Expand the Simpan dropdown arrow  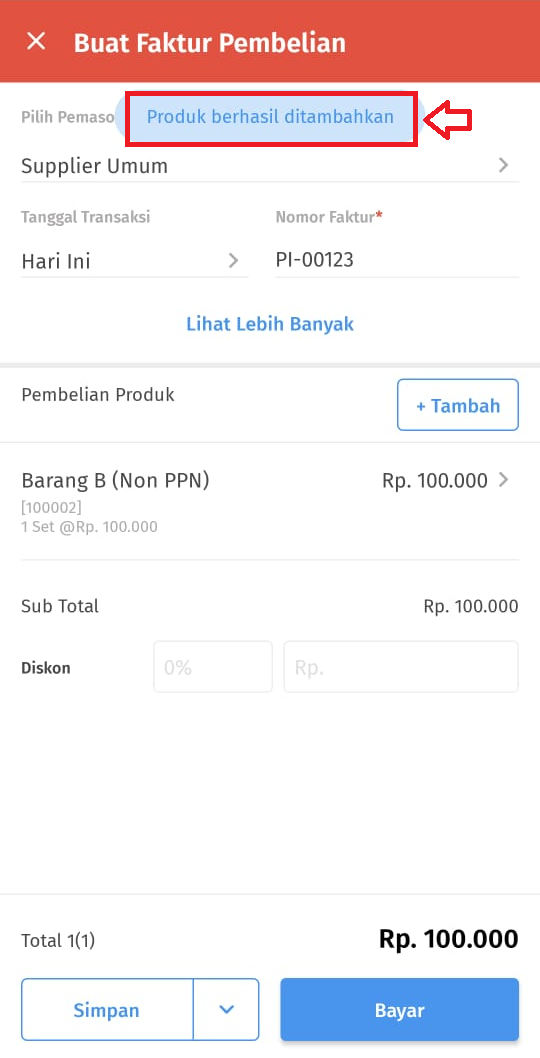click(226, 1009)
